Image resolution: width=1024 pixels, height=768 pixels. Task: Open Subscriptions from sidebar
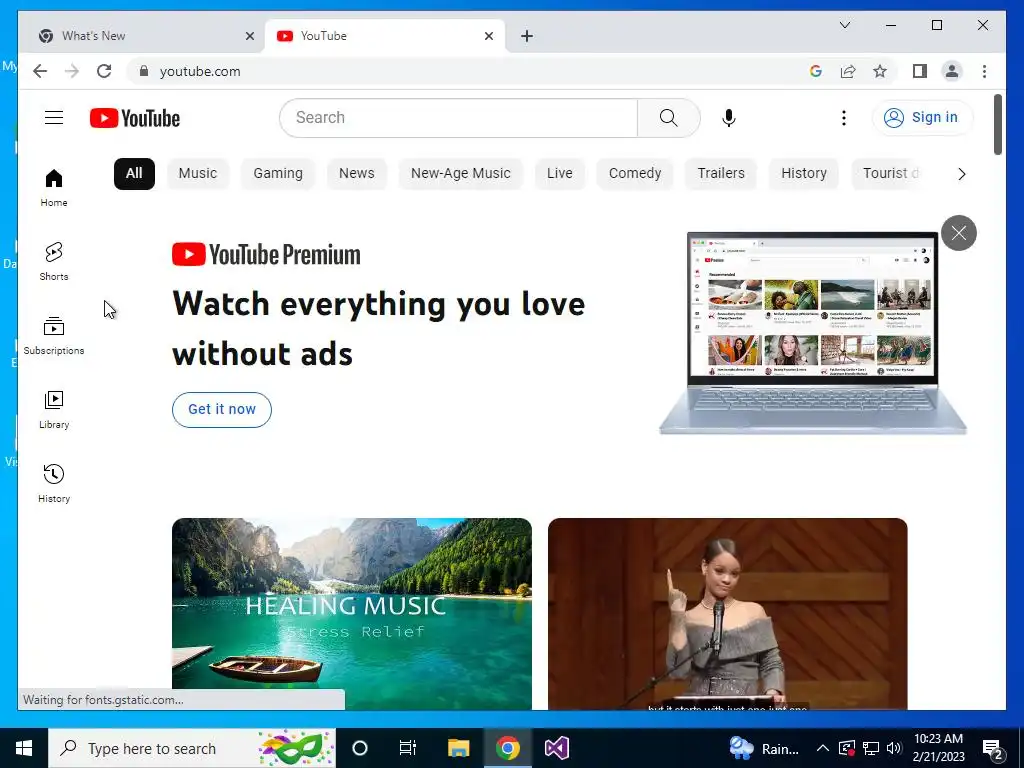click(x=54, y=336)
